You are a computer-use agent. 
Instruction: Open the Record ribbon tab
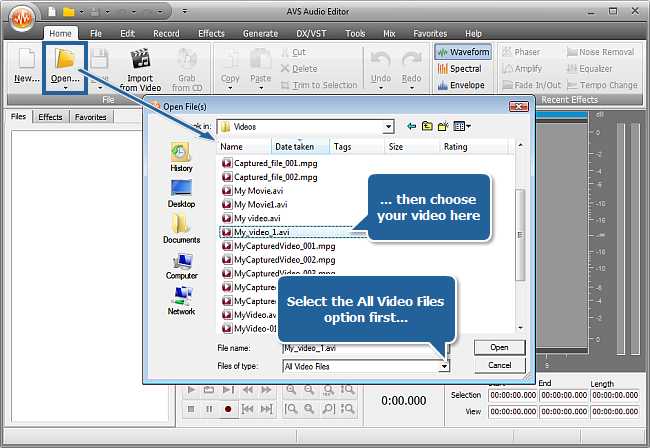166,34
